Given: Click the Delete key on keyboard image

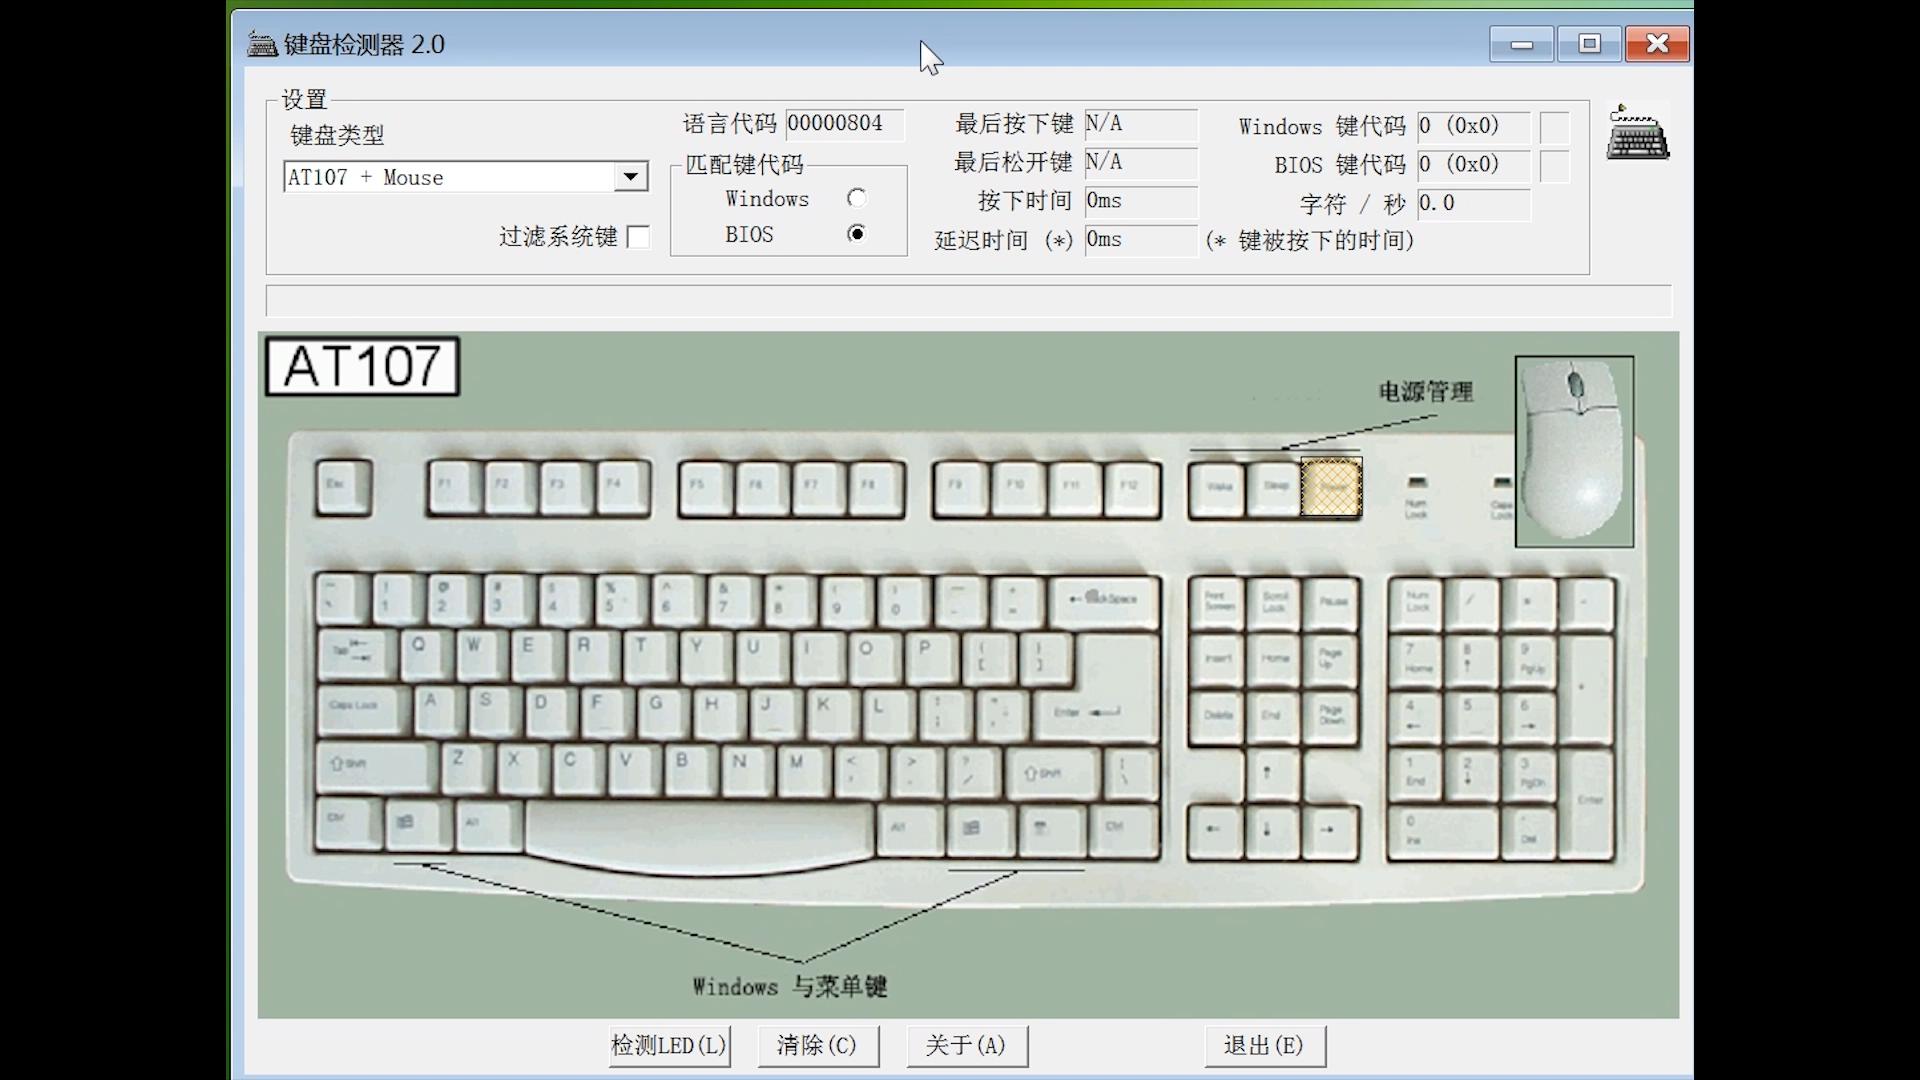Looking at the screenshot, I should pyautogui.click(x=1217, y=716).
